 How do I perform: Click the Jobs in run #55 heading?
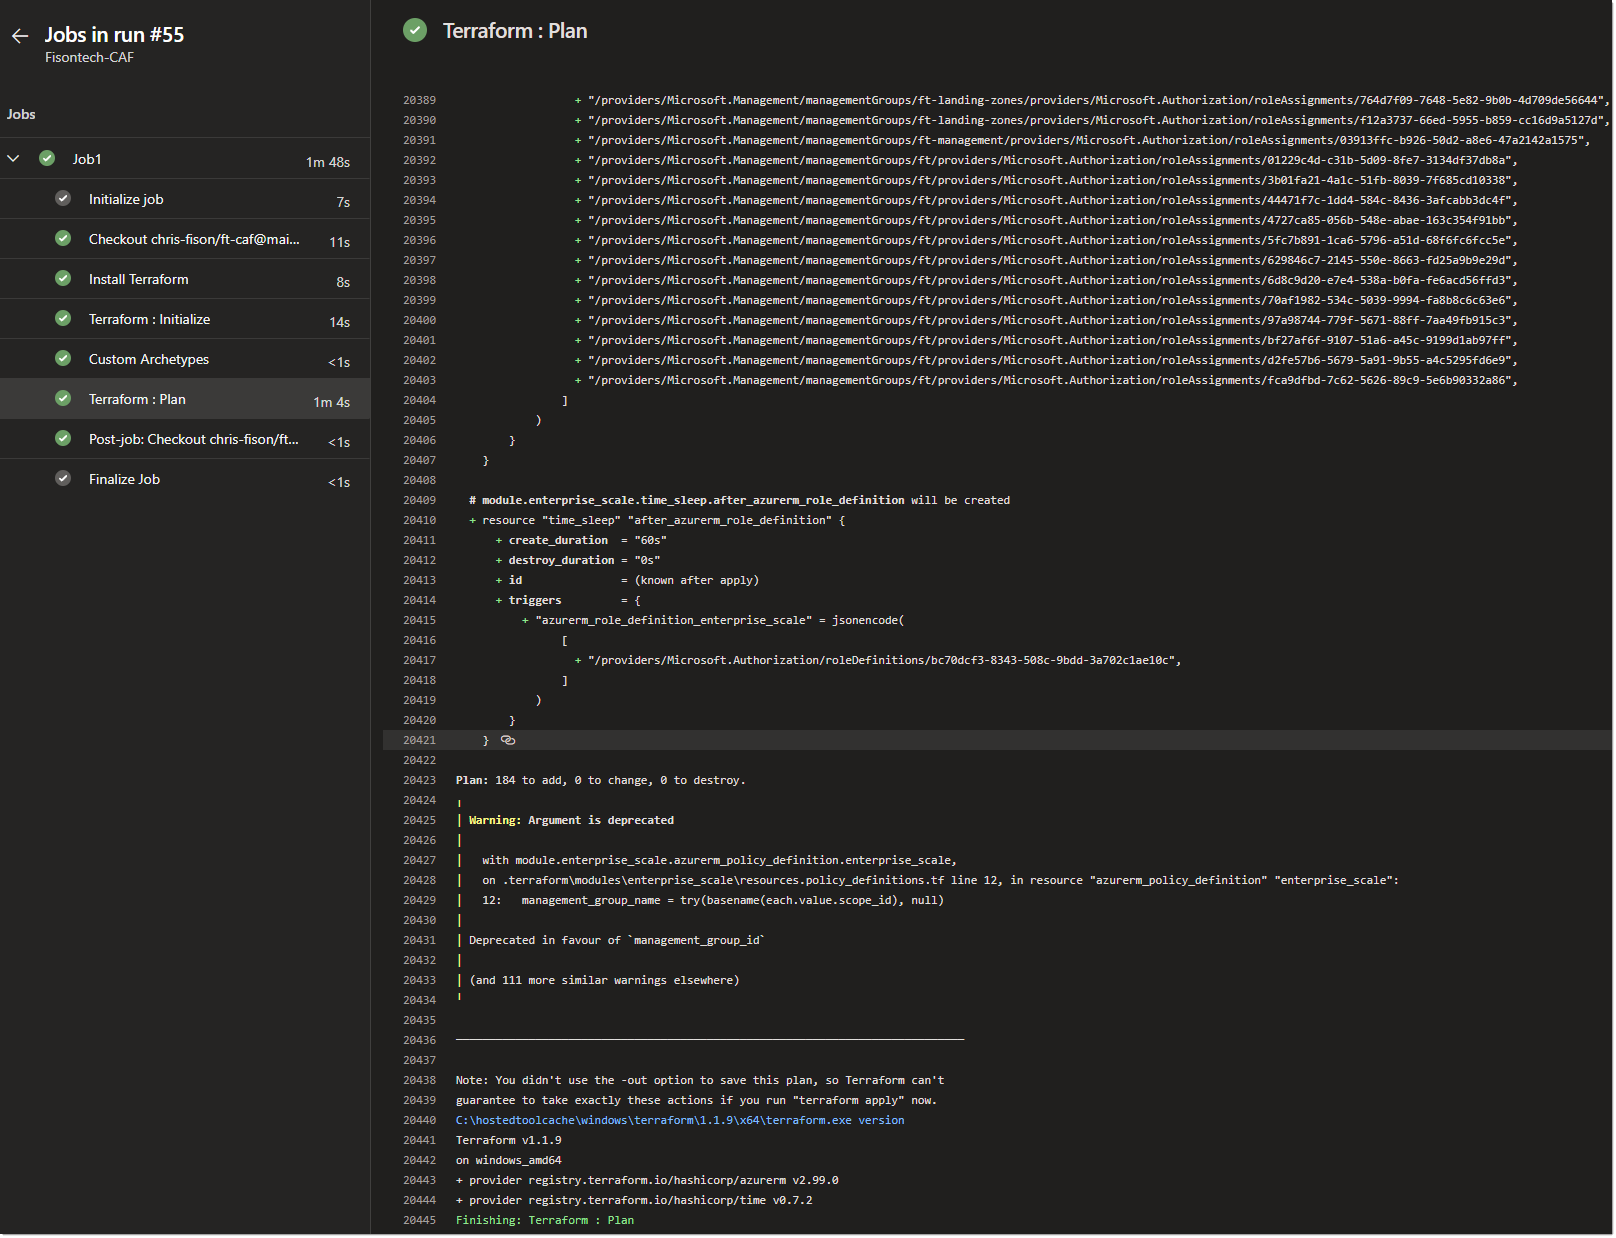114,35
